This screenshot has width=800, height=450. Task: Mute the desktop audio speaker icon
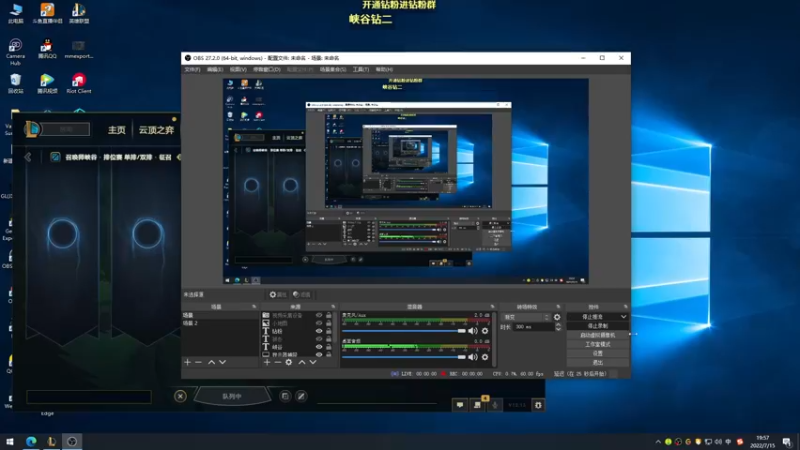(473, 357)
